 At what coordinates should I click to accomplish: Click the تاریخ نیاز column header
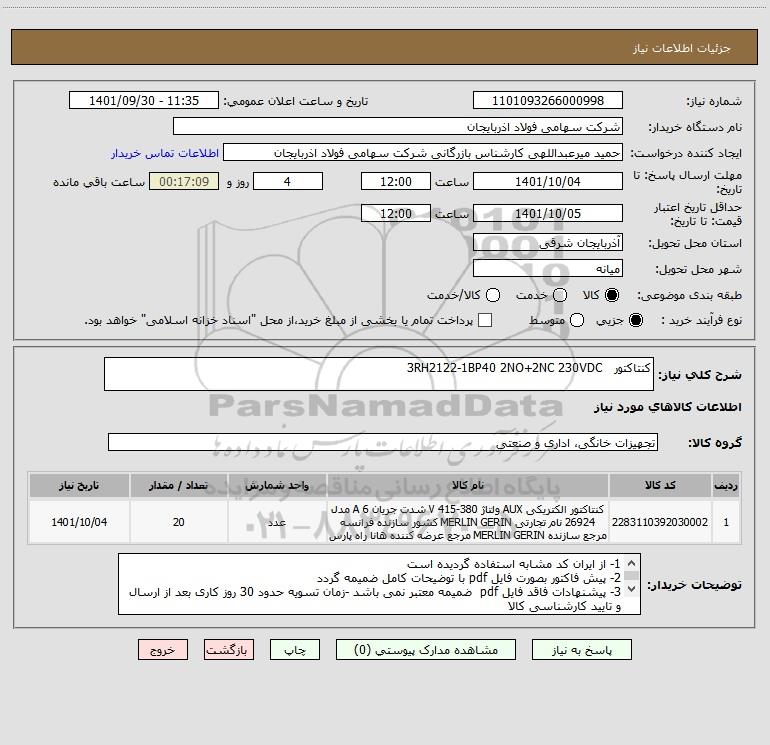click(x=79, y=485)
